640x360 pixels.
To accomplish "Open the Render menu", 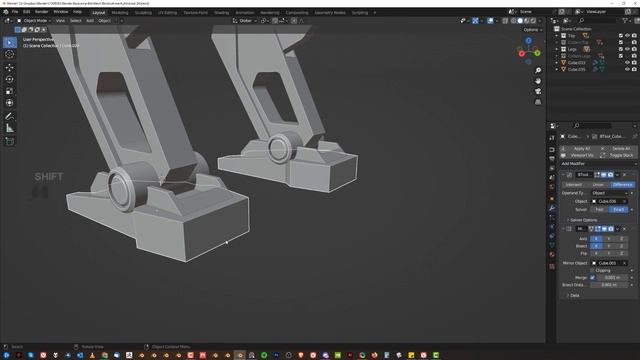I will (x=41, y=12).
